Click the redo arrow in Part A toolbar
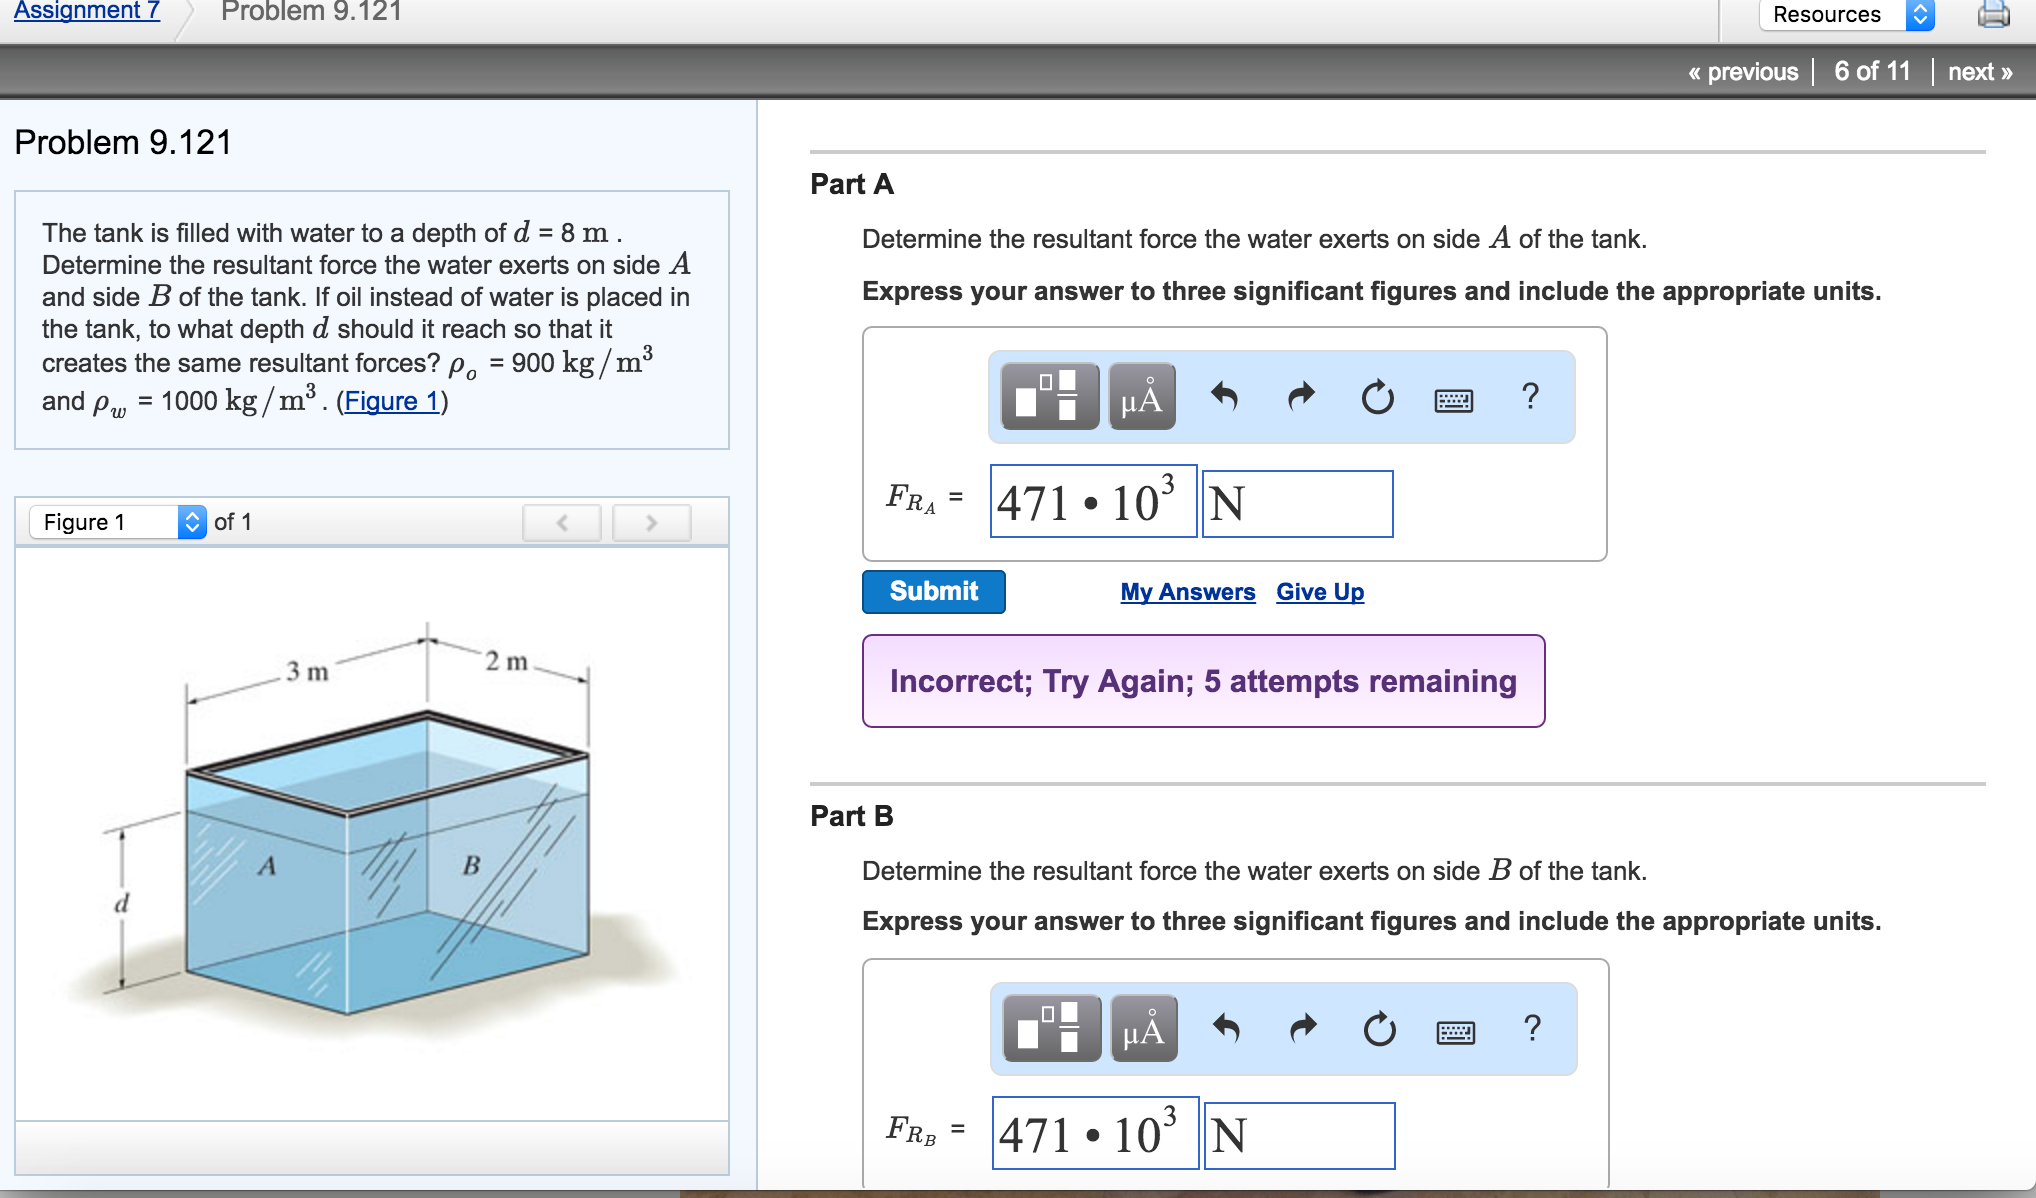The height and width of the screenshot is (1198, 2036). 1300,397
